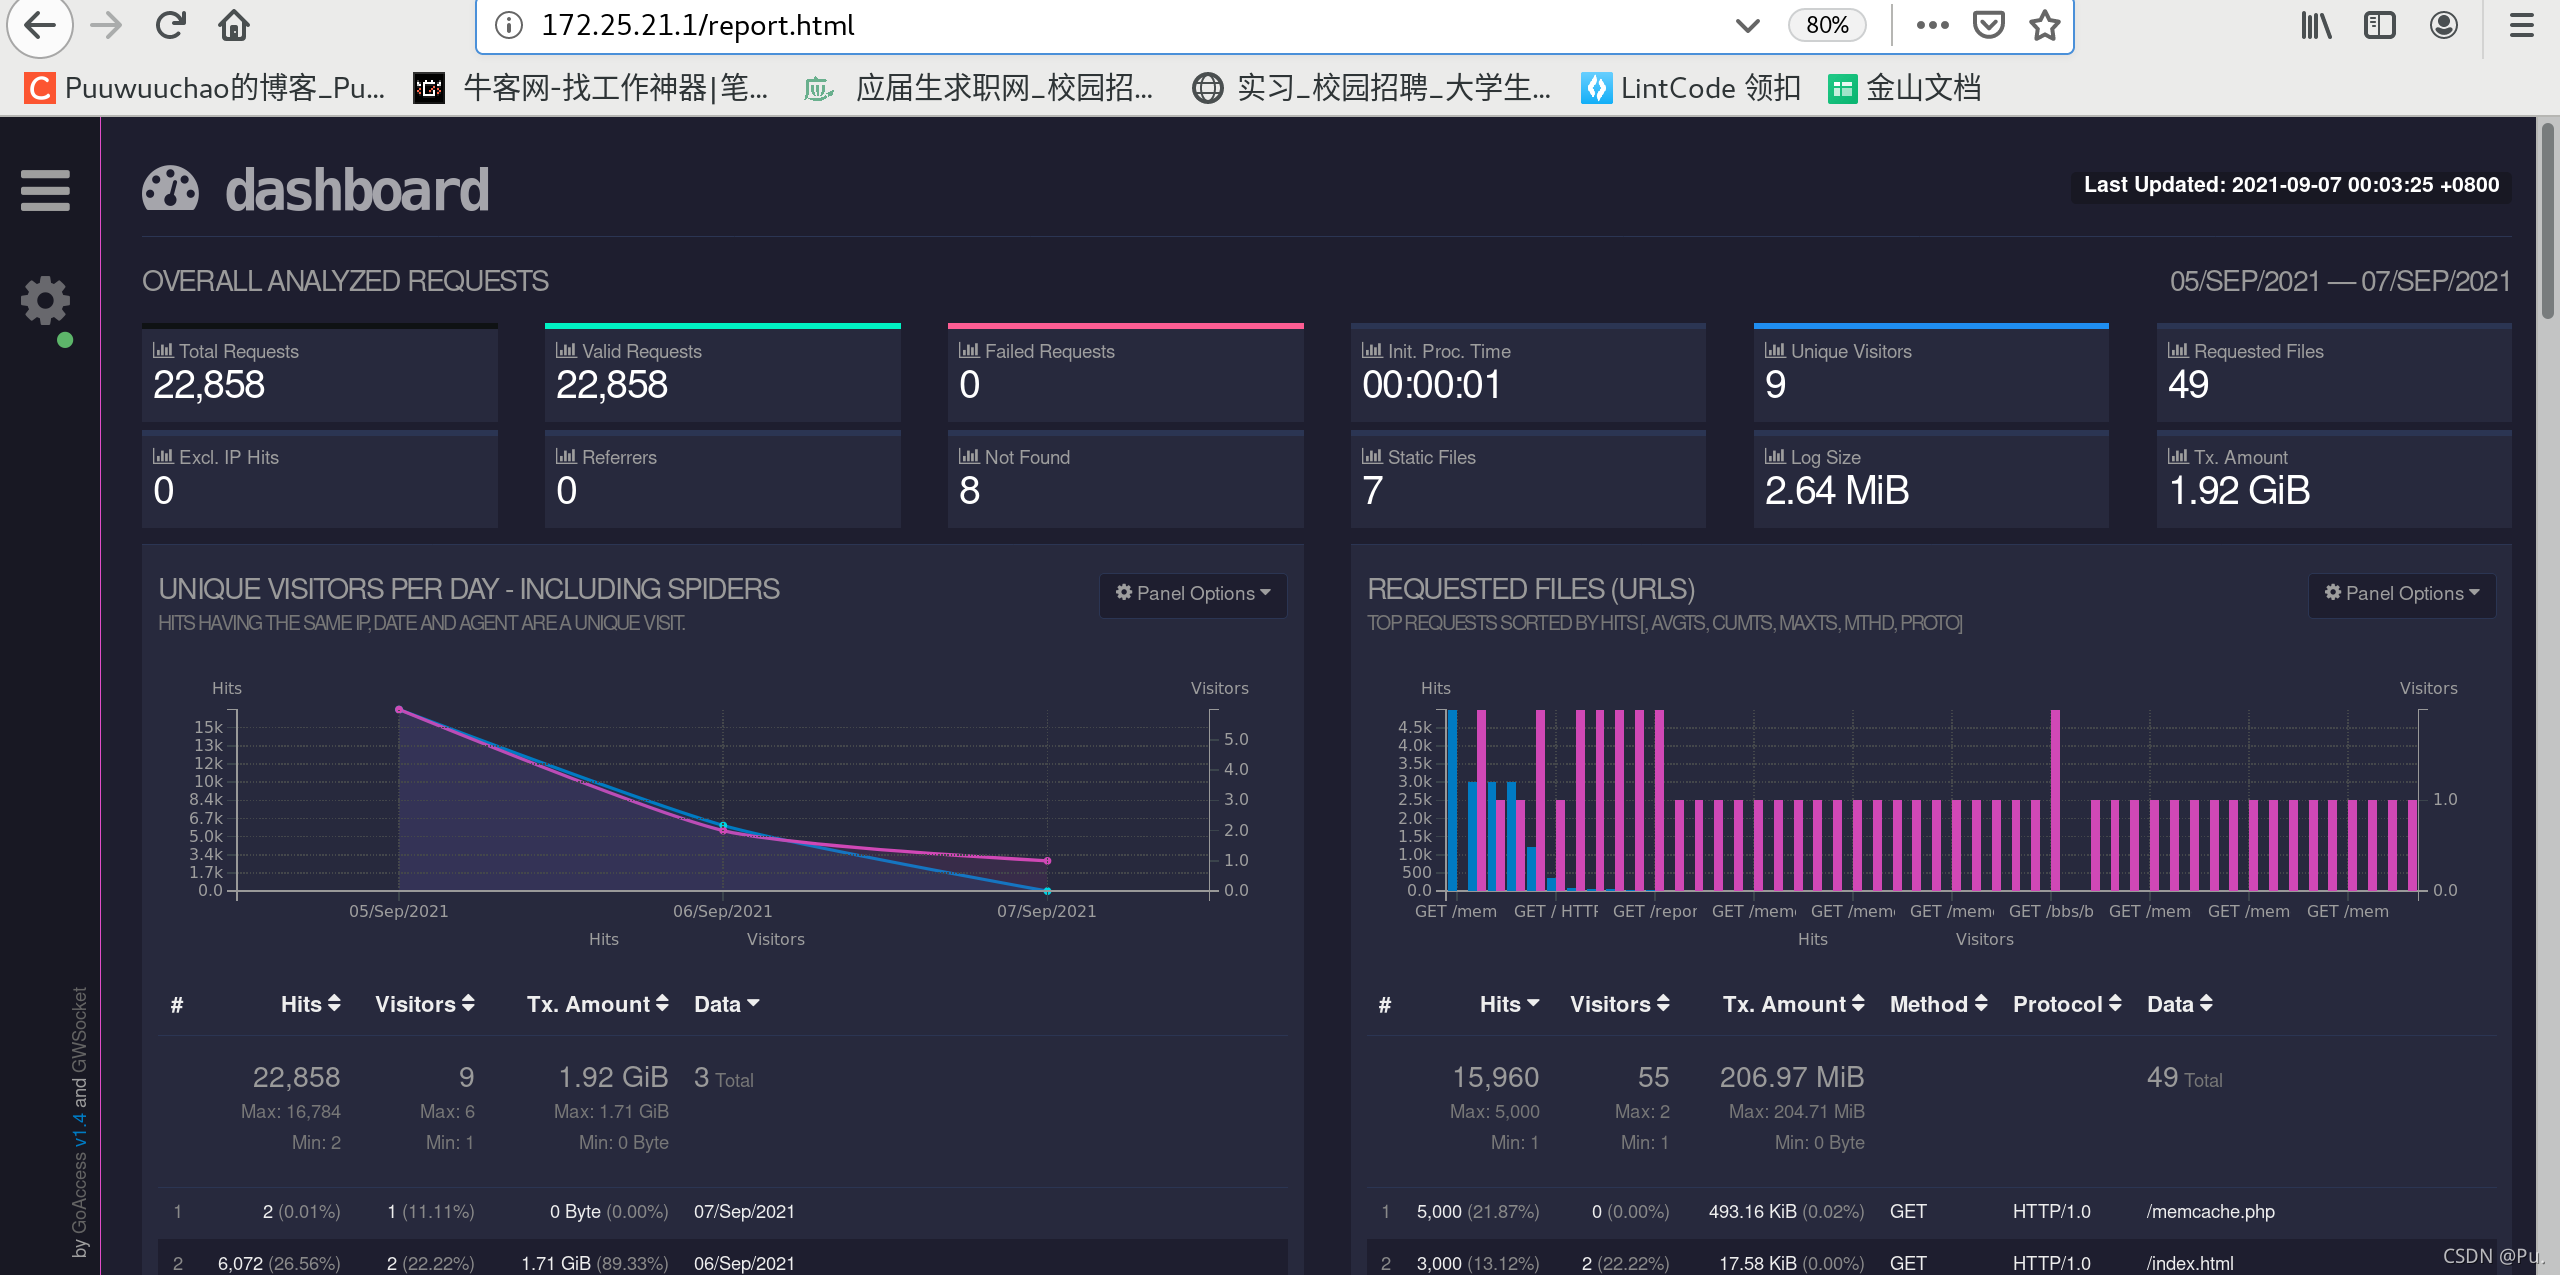The width and height of the screenshot is (2560, 1275).
Task: Open LintCode bookmark in bookmarks bar
Action: pos(1691,88)
